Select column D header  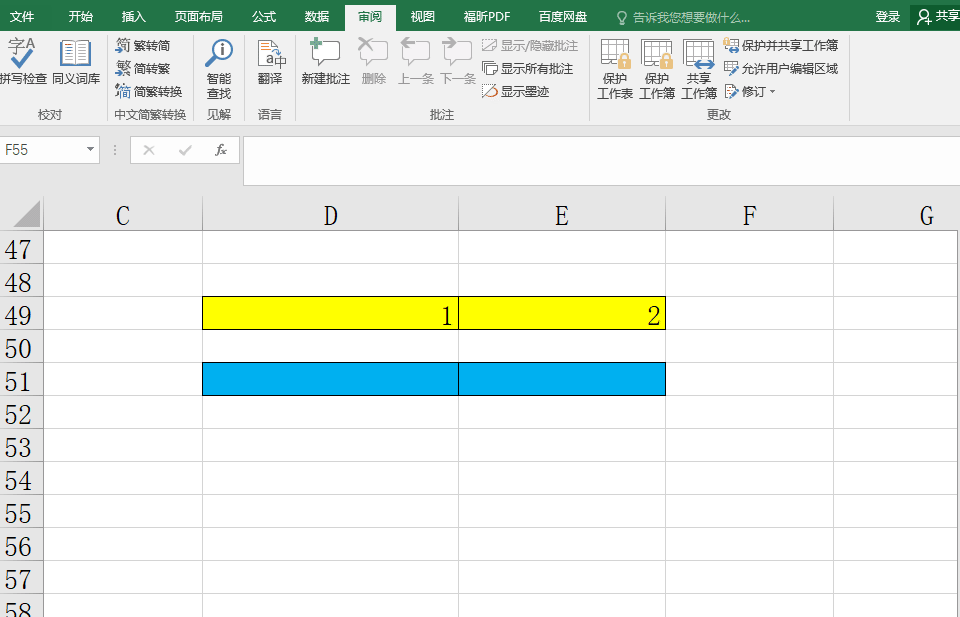pyautogui.click(x=331, y=215)
